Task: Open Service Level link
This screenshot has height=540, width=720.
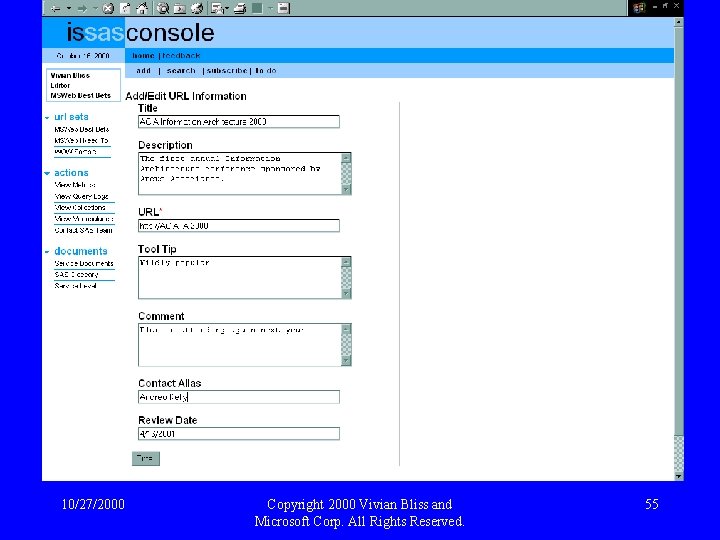Action: (75, 286)
